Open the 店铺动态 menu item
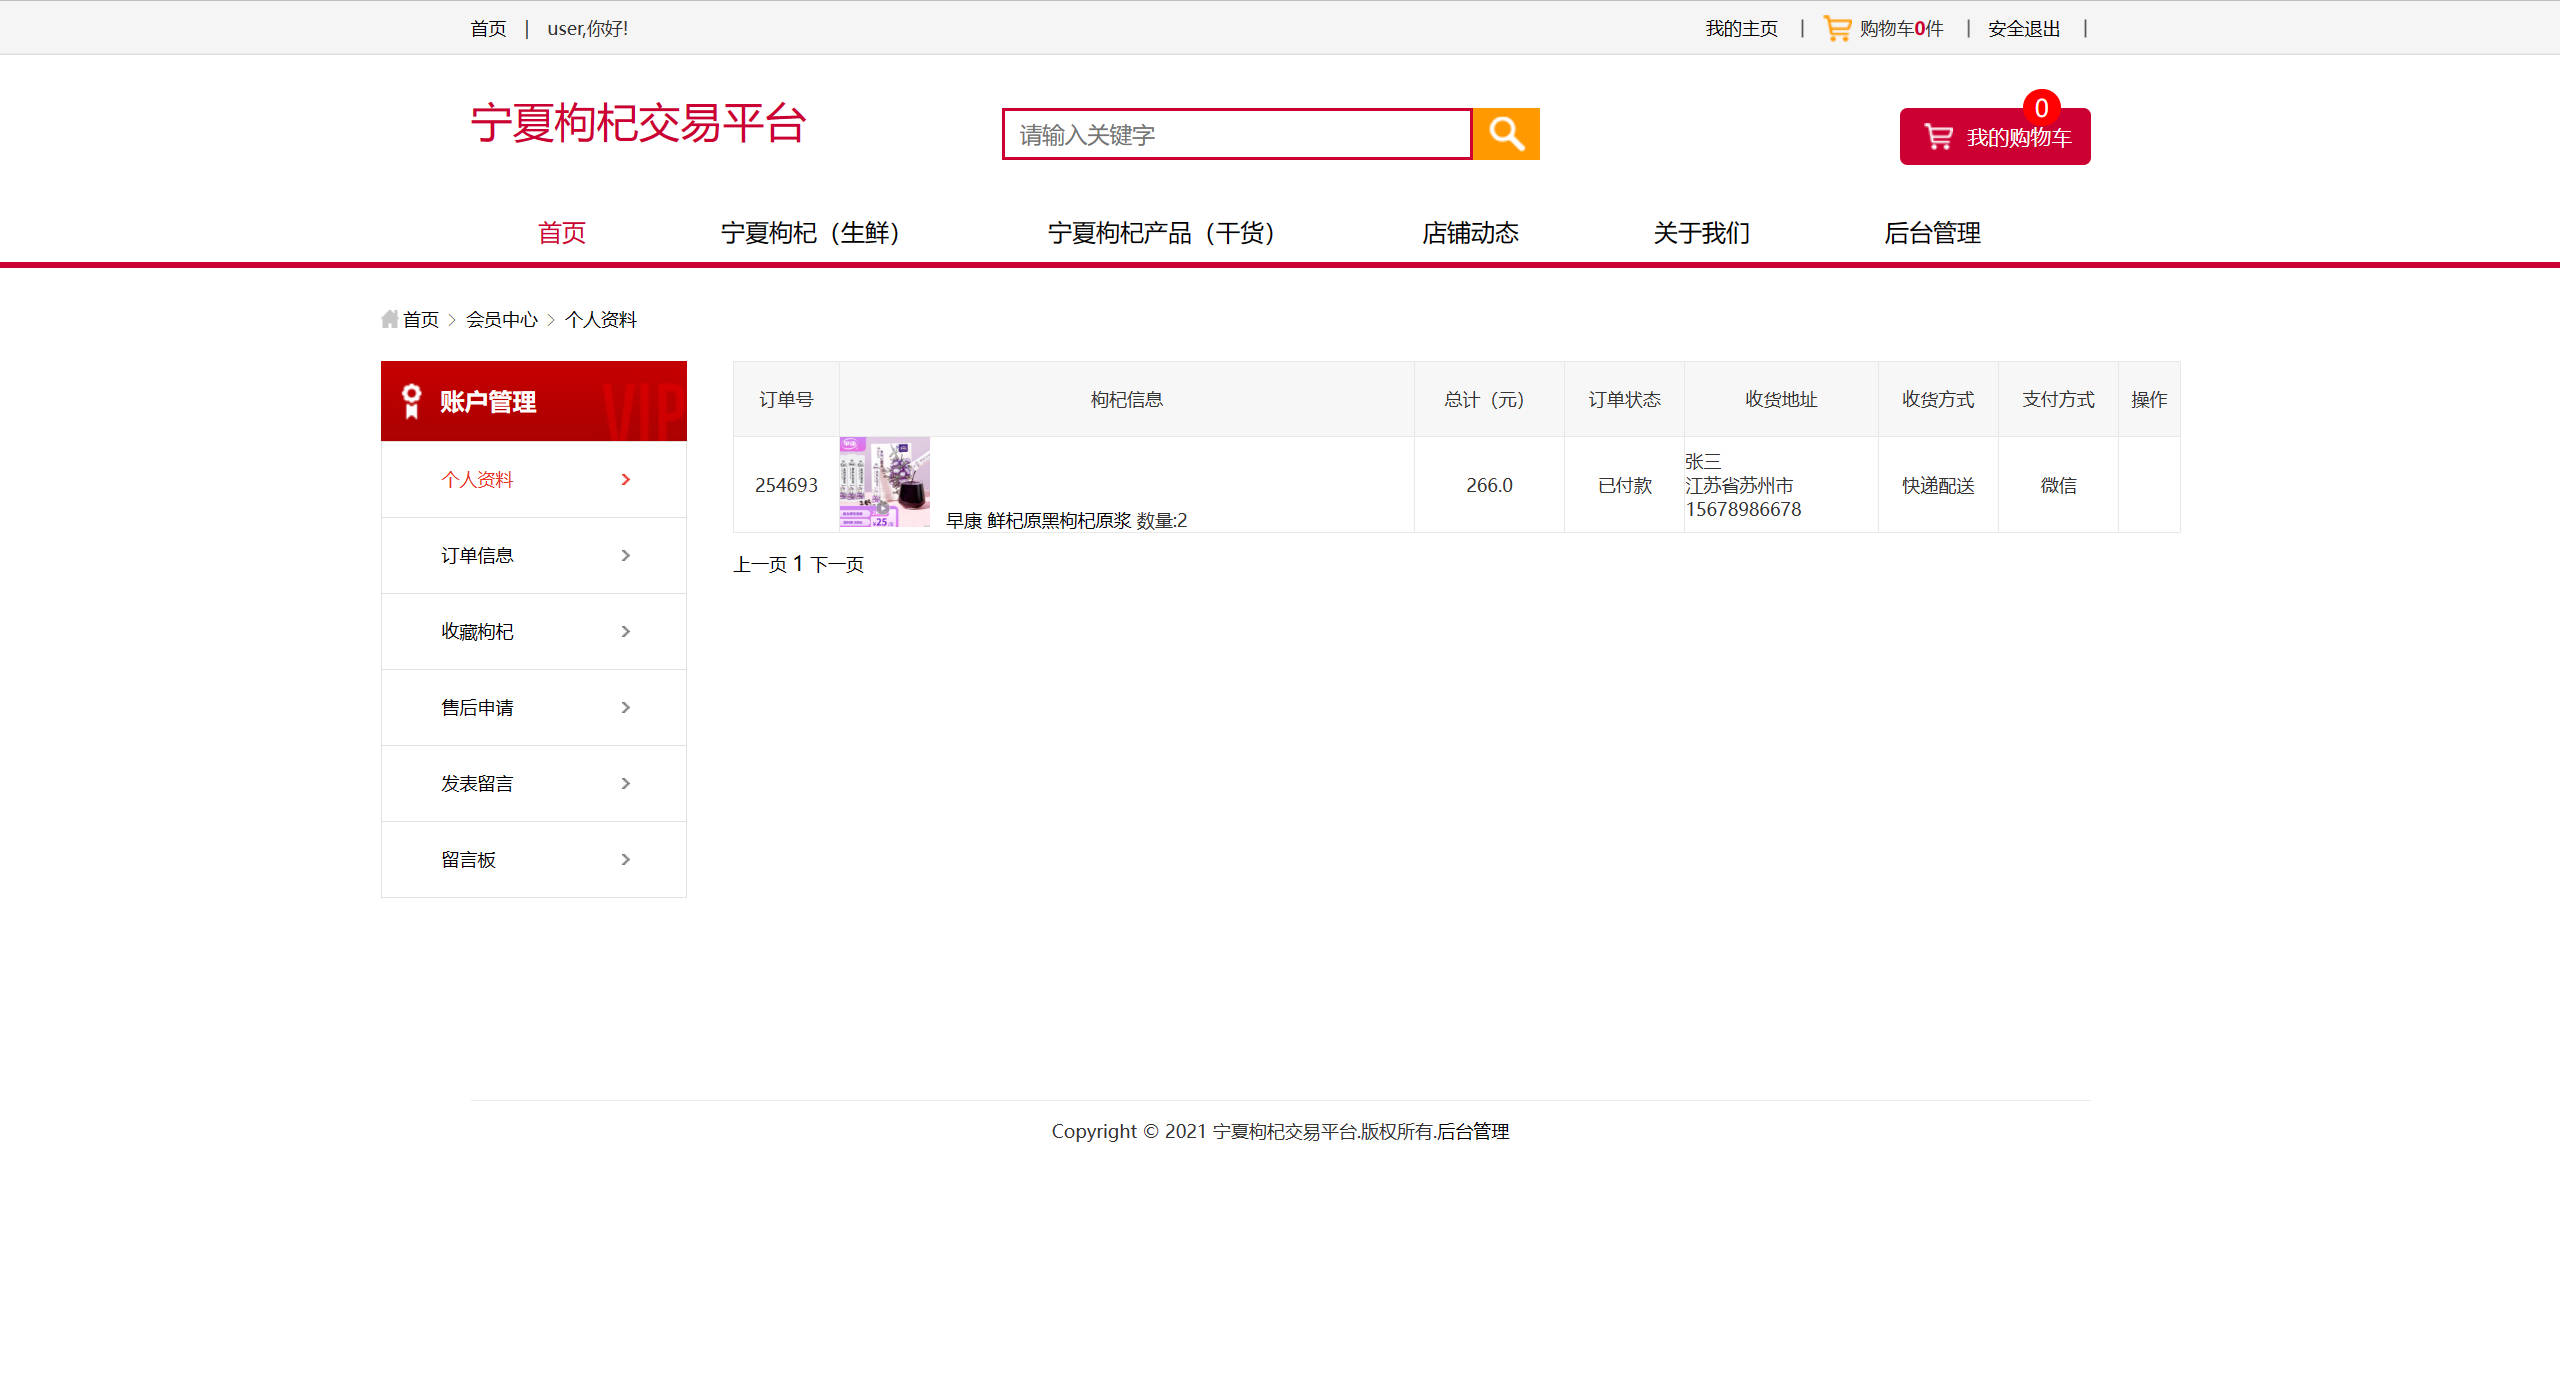 click(1470, 232)
